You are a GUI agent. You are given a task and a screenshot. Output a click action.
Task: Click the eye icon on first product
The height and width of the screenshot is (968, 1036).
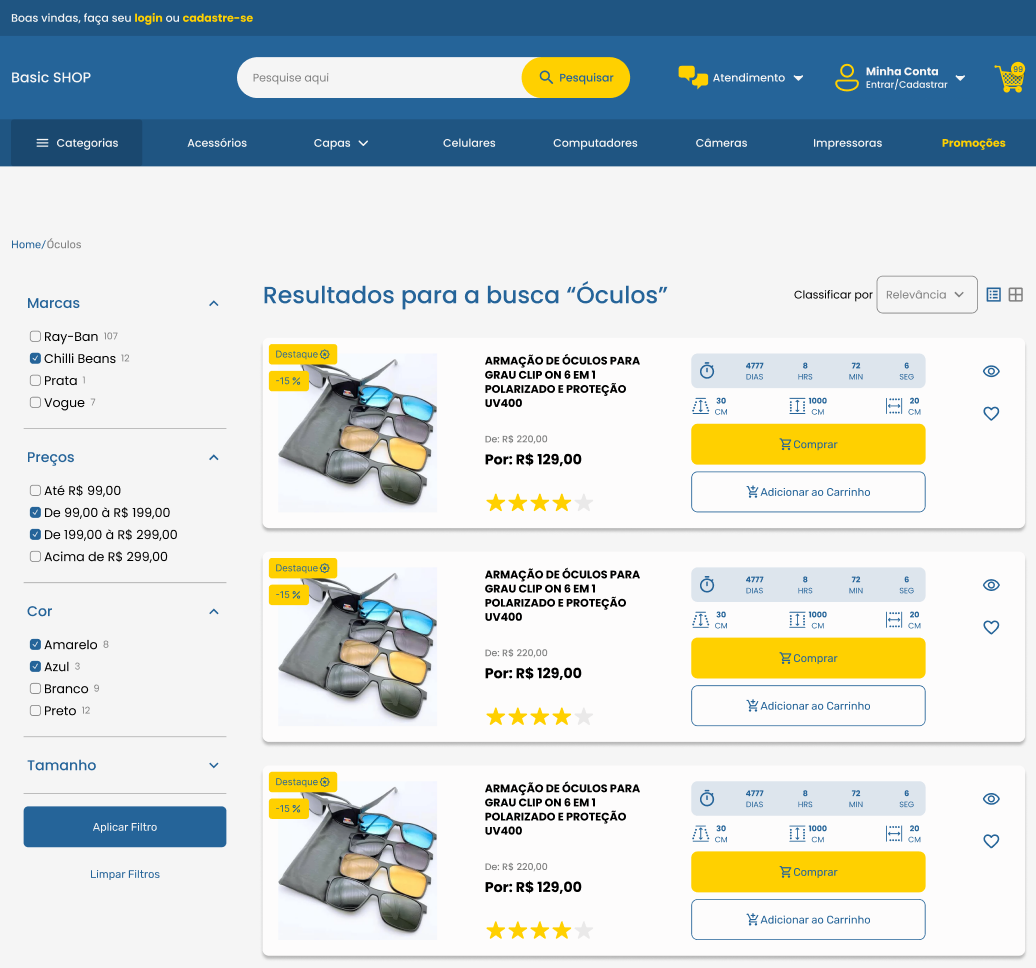991,371
